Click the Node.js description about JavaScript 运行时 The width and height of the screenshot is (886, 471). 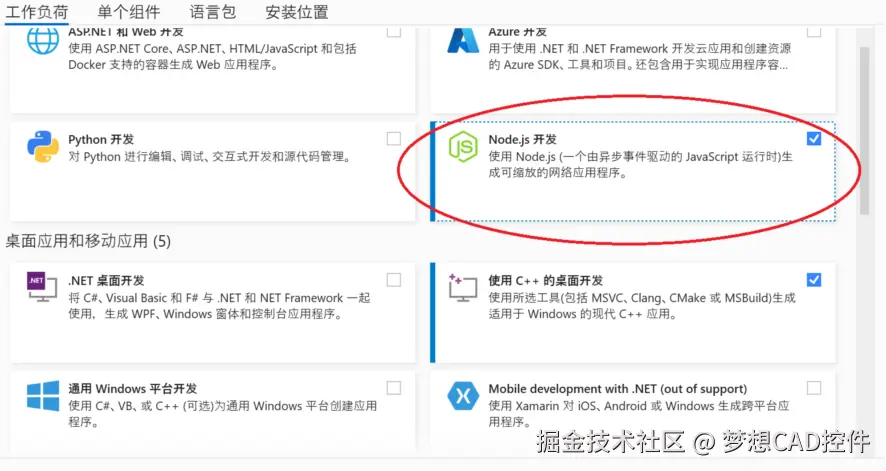tap(640, 164)
